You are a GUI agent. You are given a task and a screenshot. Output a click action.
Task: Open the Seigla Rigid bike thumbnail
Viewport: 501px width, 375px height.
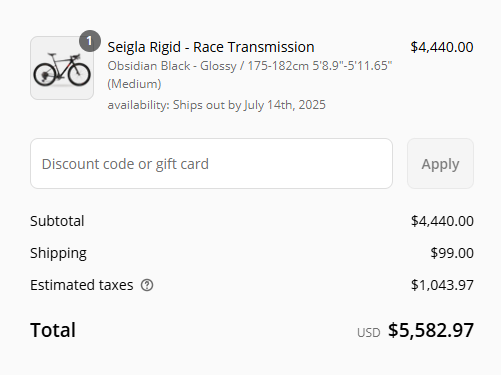62,68
